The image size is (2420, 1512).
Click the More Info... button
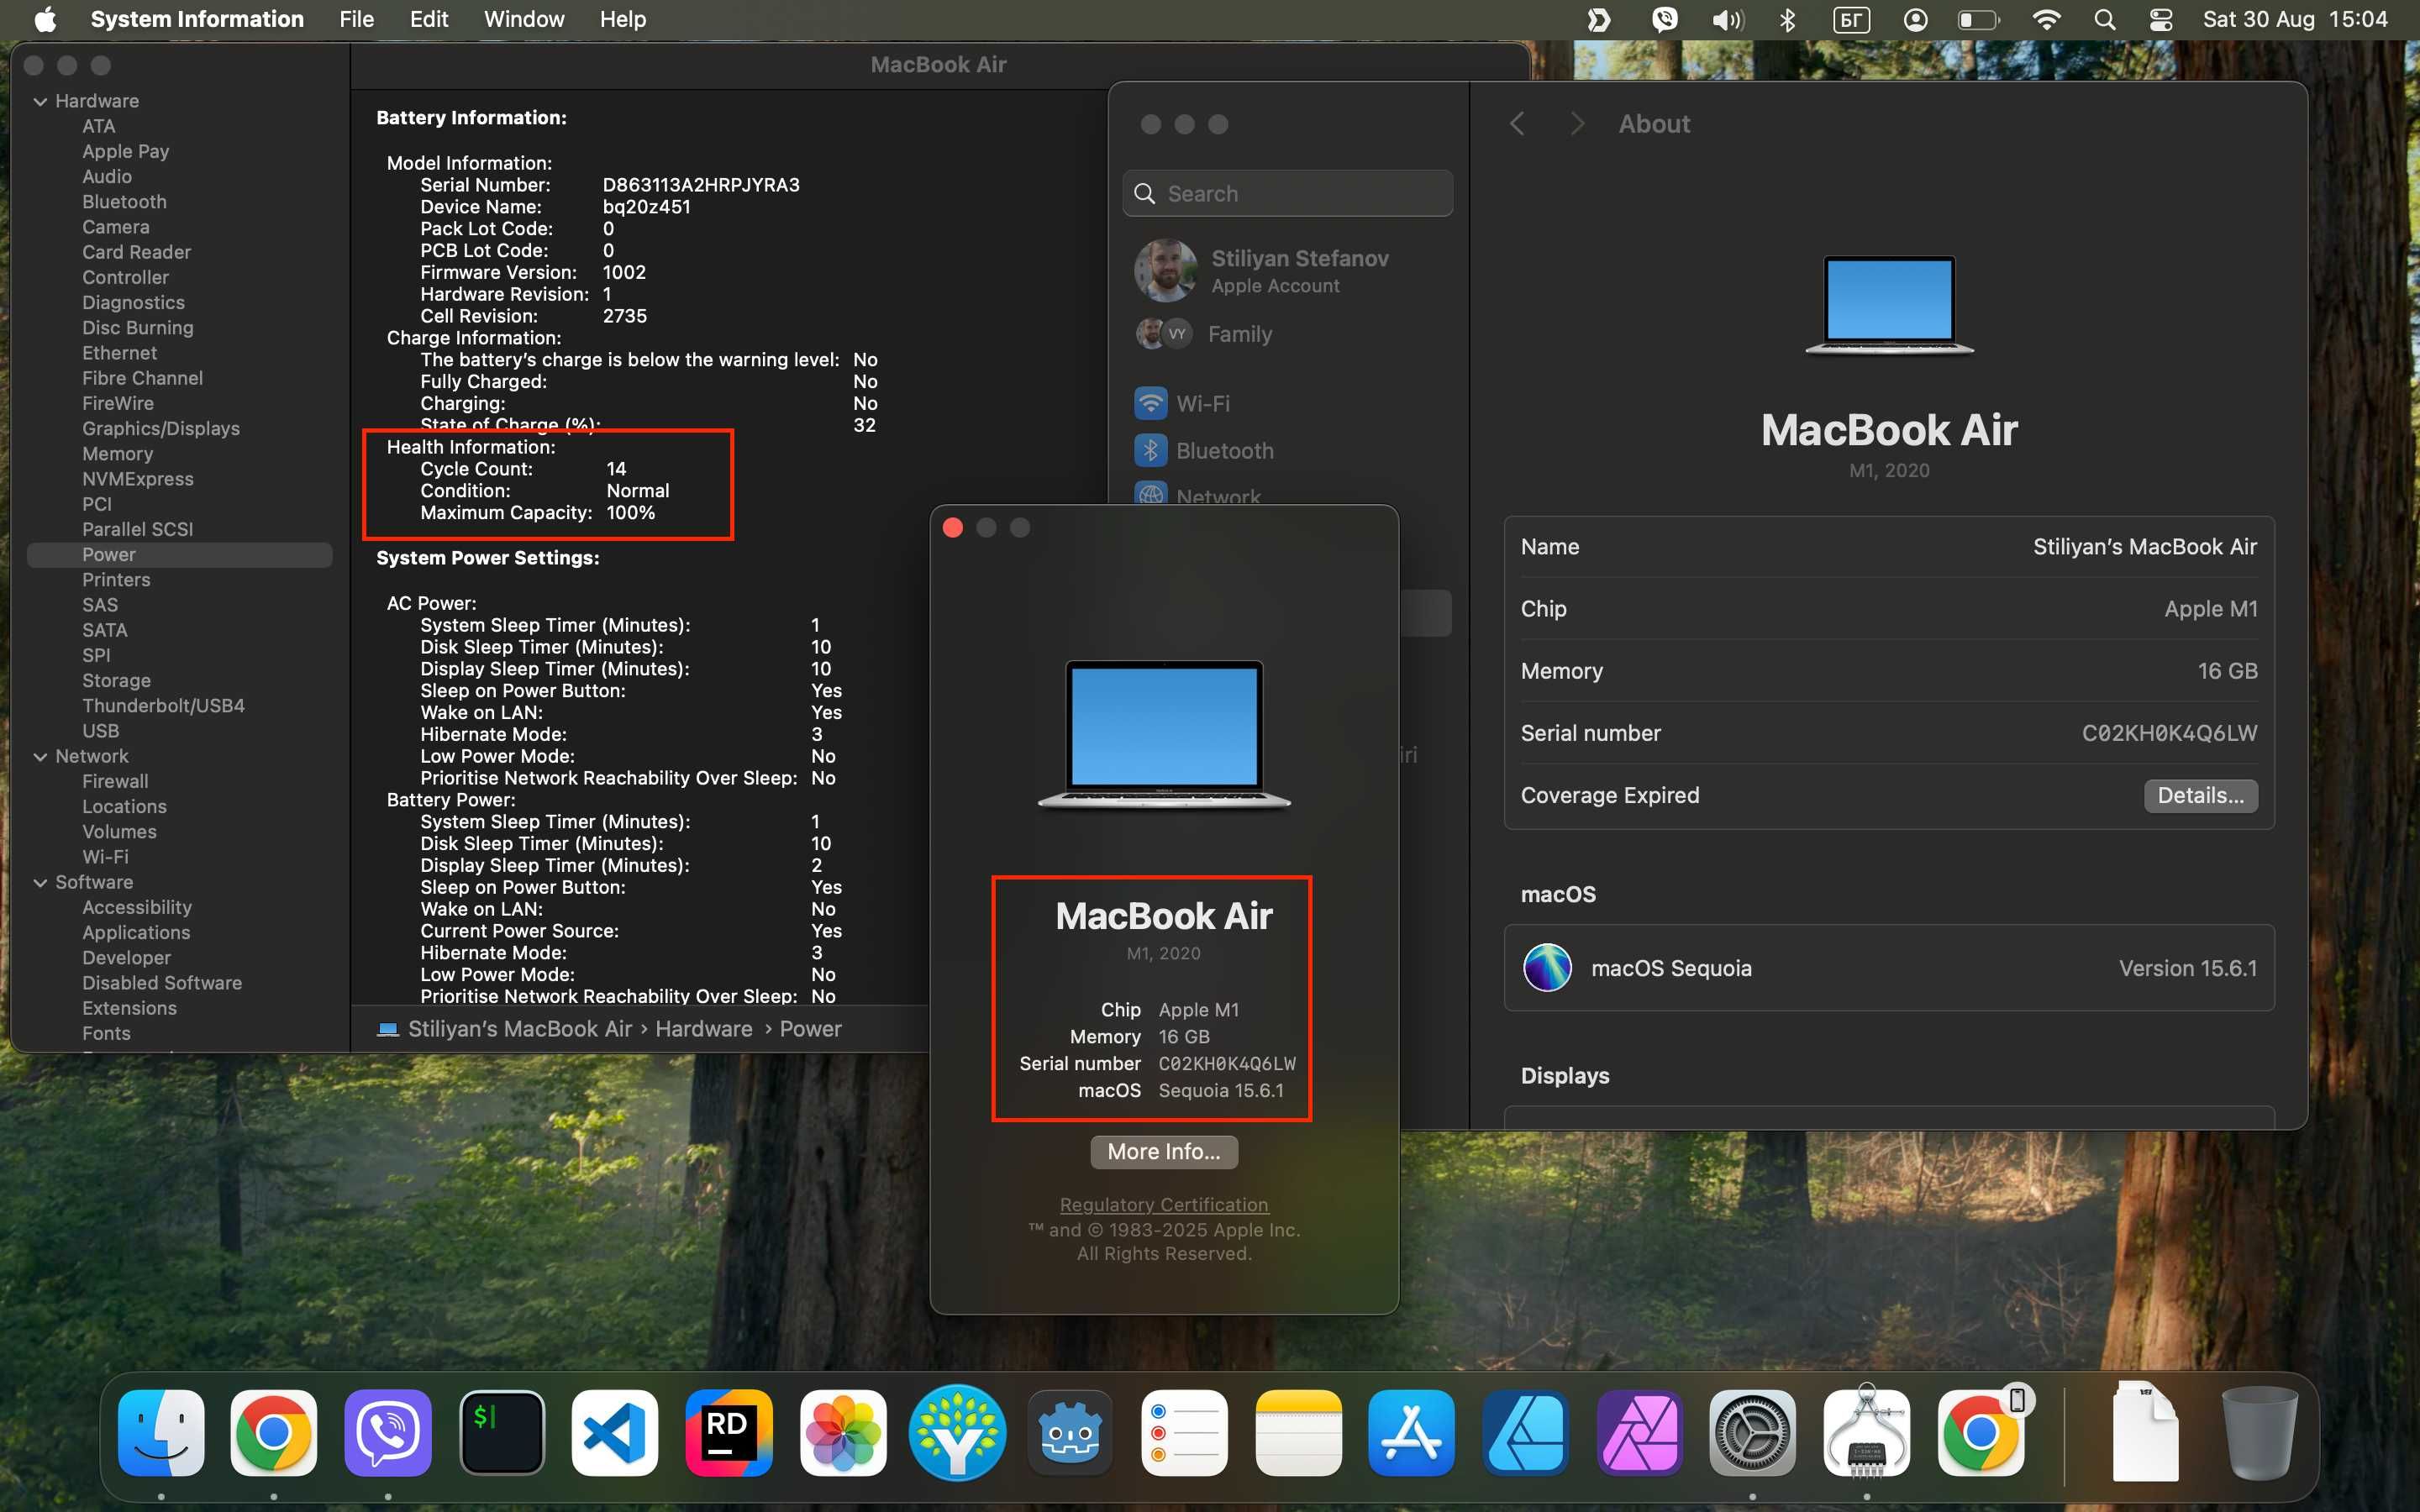(x=1163, y=1151)
